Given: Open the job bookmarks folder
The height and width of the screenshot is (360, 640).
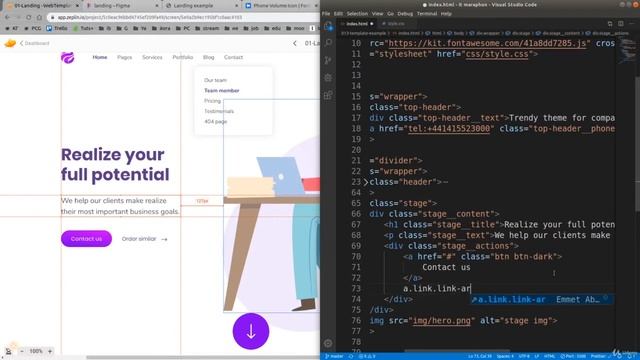Looking at the screenshot, I should (x=251, y=28).
